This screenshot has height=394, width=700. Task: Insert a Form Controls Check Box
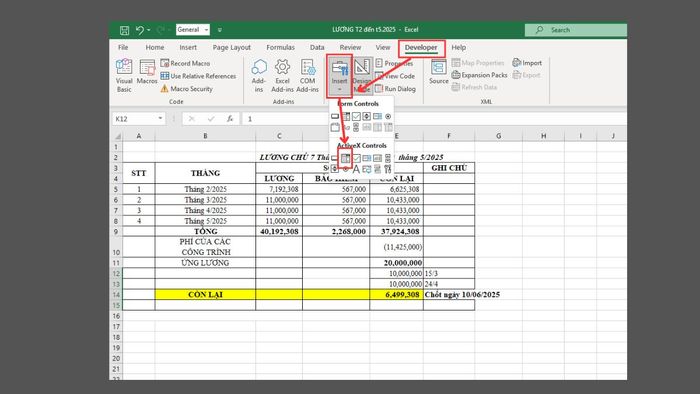356,116
